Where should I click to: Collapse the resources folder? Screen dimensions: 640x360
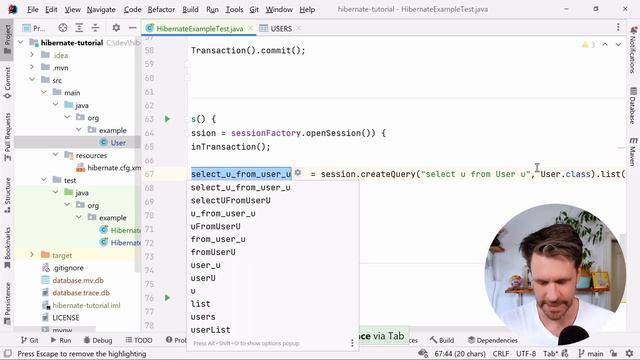coord(56,155)
